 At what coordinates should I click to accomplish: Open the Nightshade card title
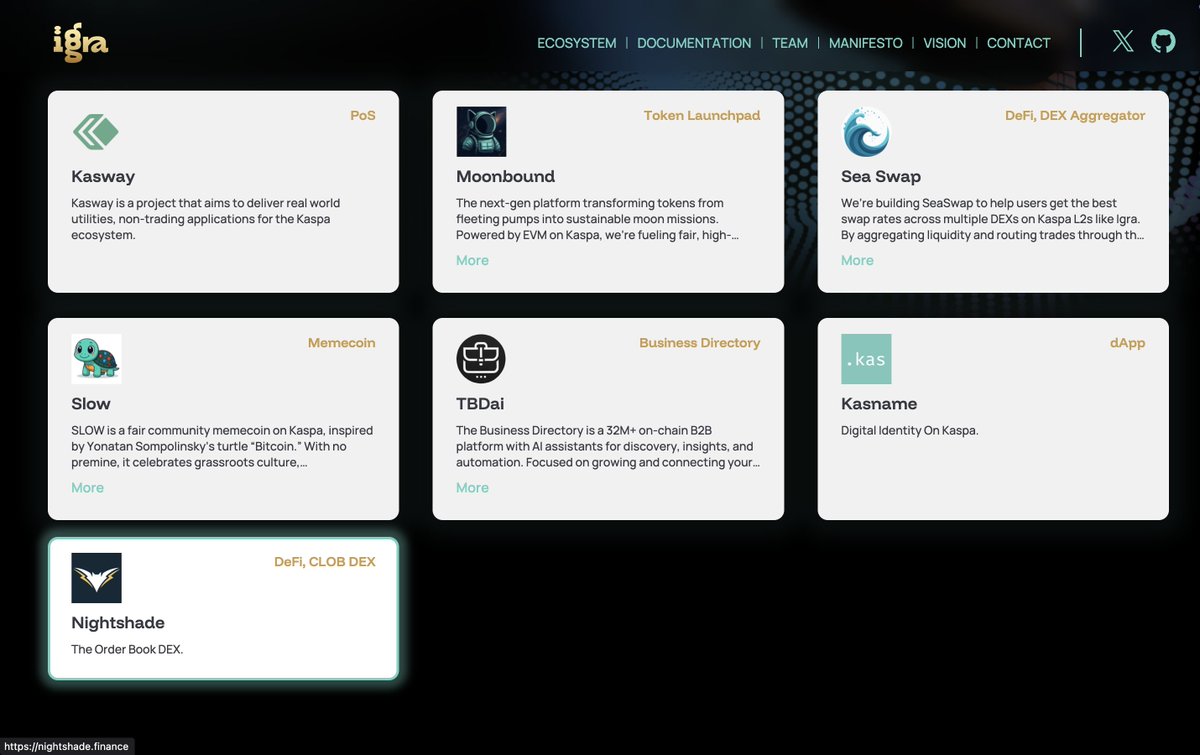pos(118,623)
